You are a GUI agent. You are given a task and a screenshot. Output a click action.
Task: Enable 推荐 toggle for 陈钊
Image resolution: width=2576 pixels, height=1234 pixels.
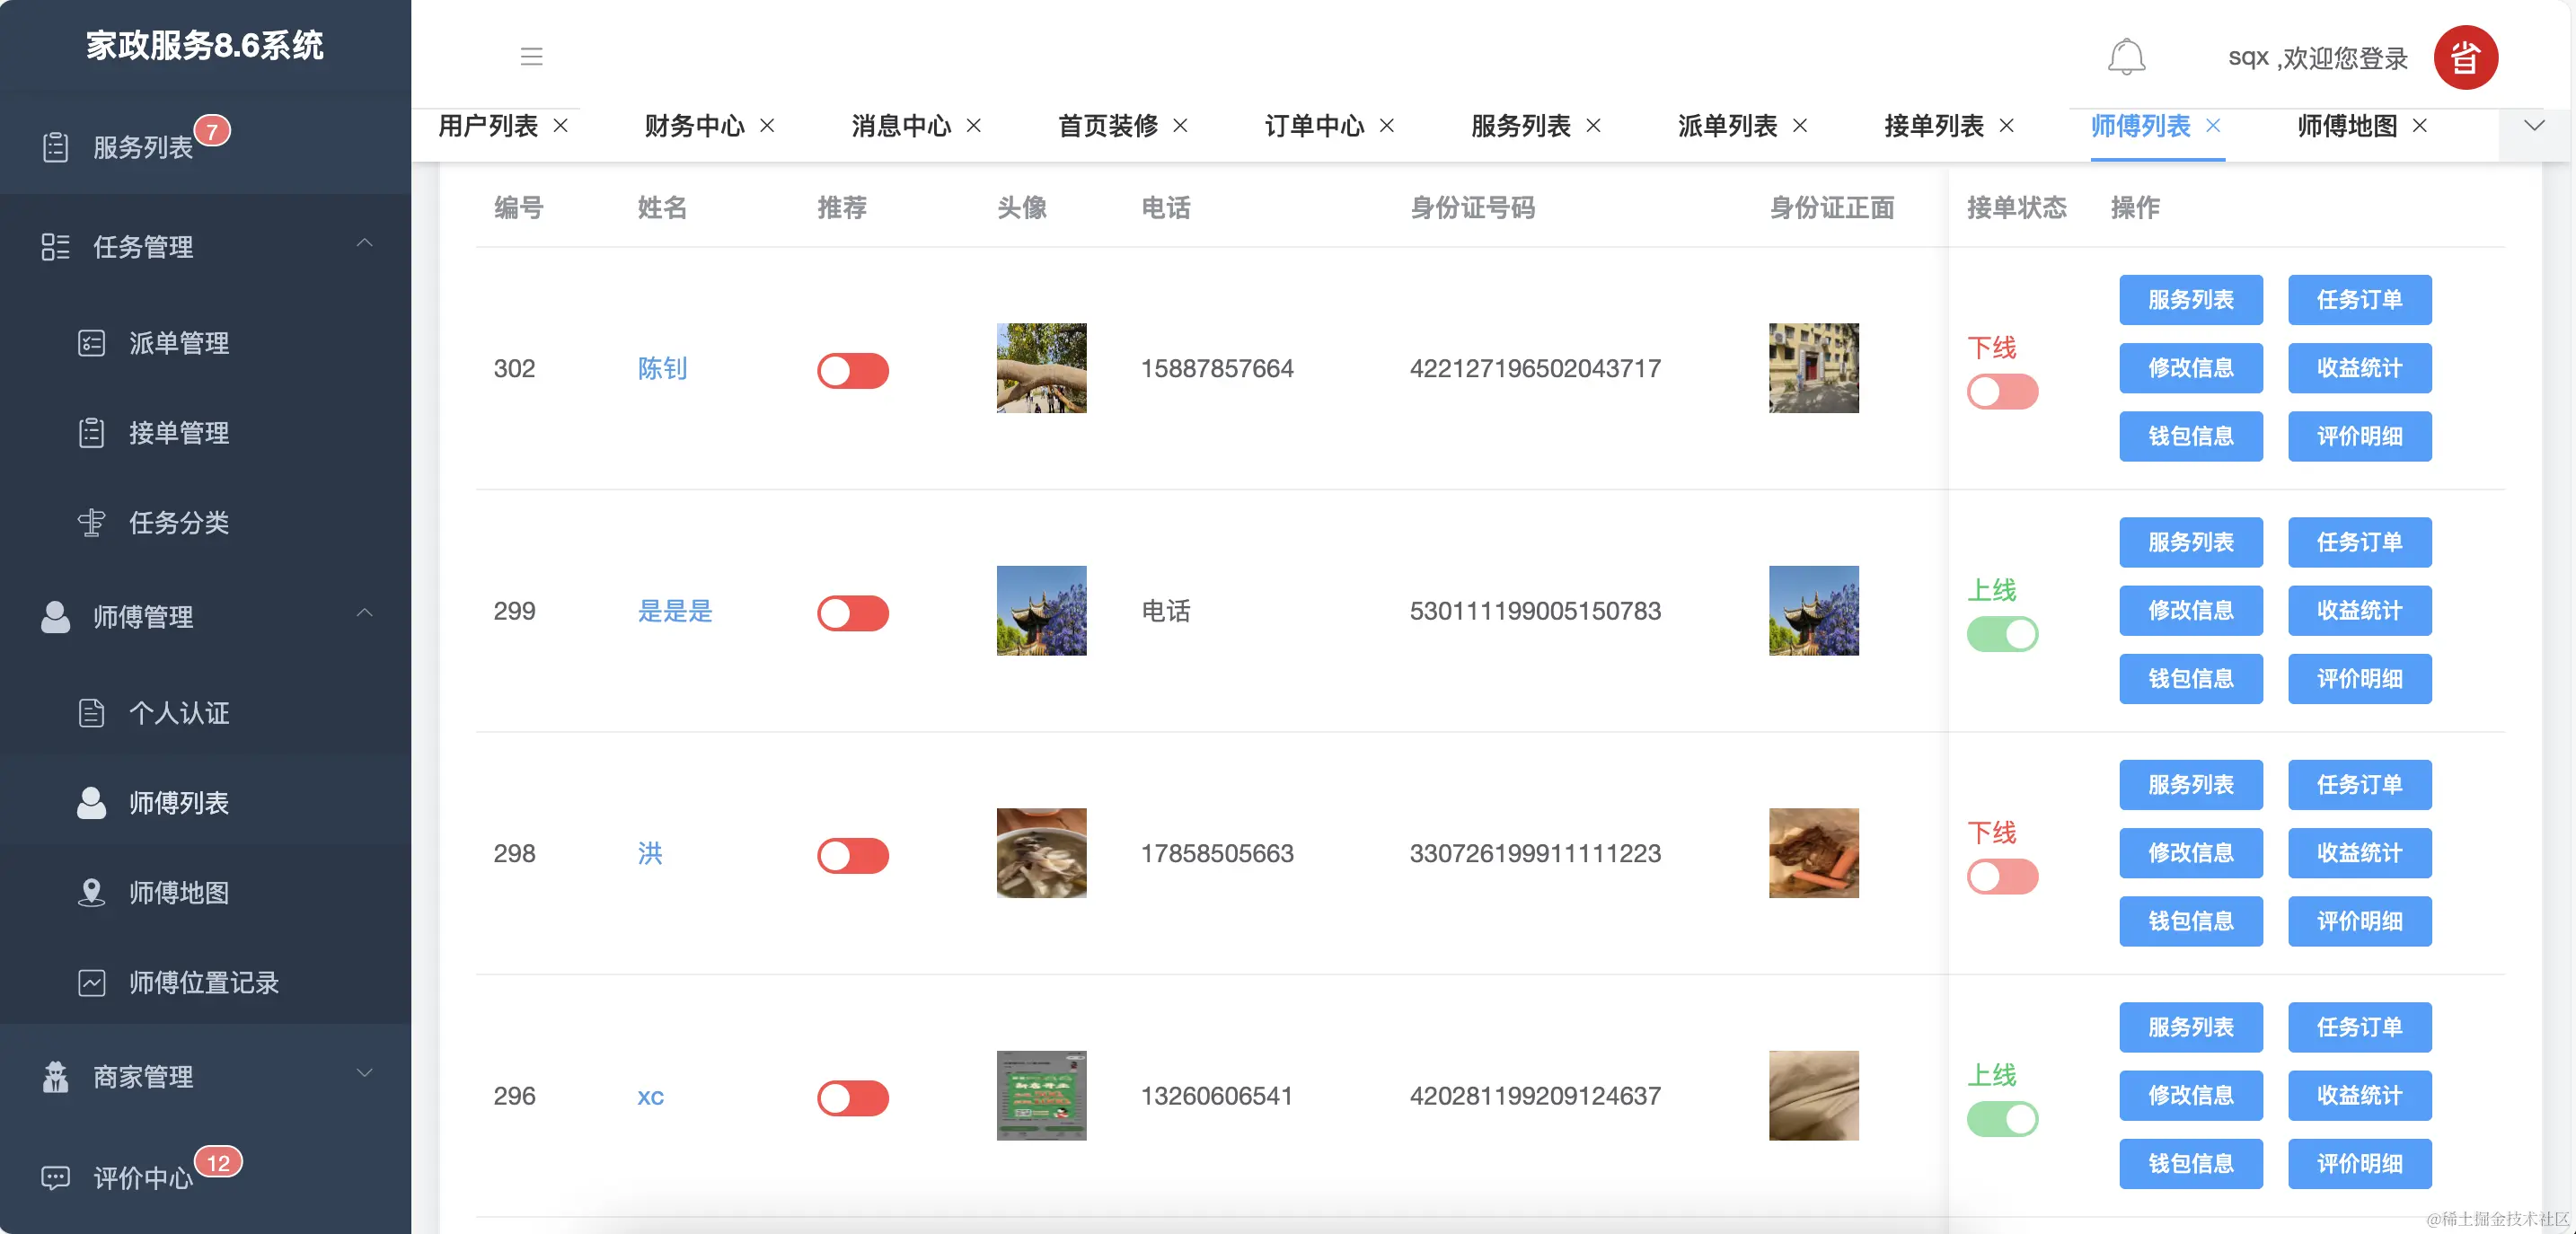click(852, 371)
